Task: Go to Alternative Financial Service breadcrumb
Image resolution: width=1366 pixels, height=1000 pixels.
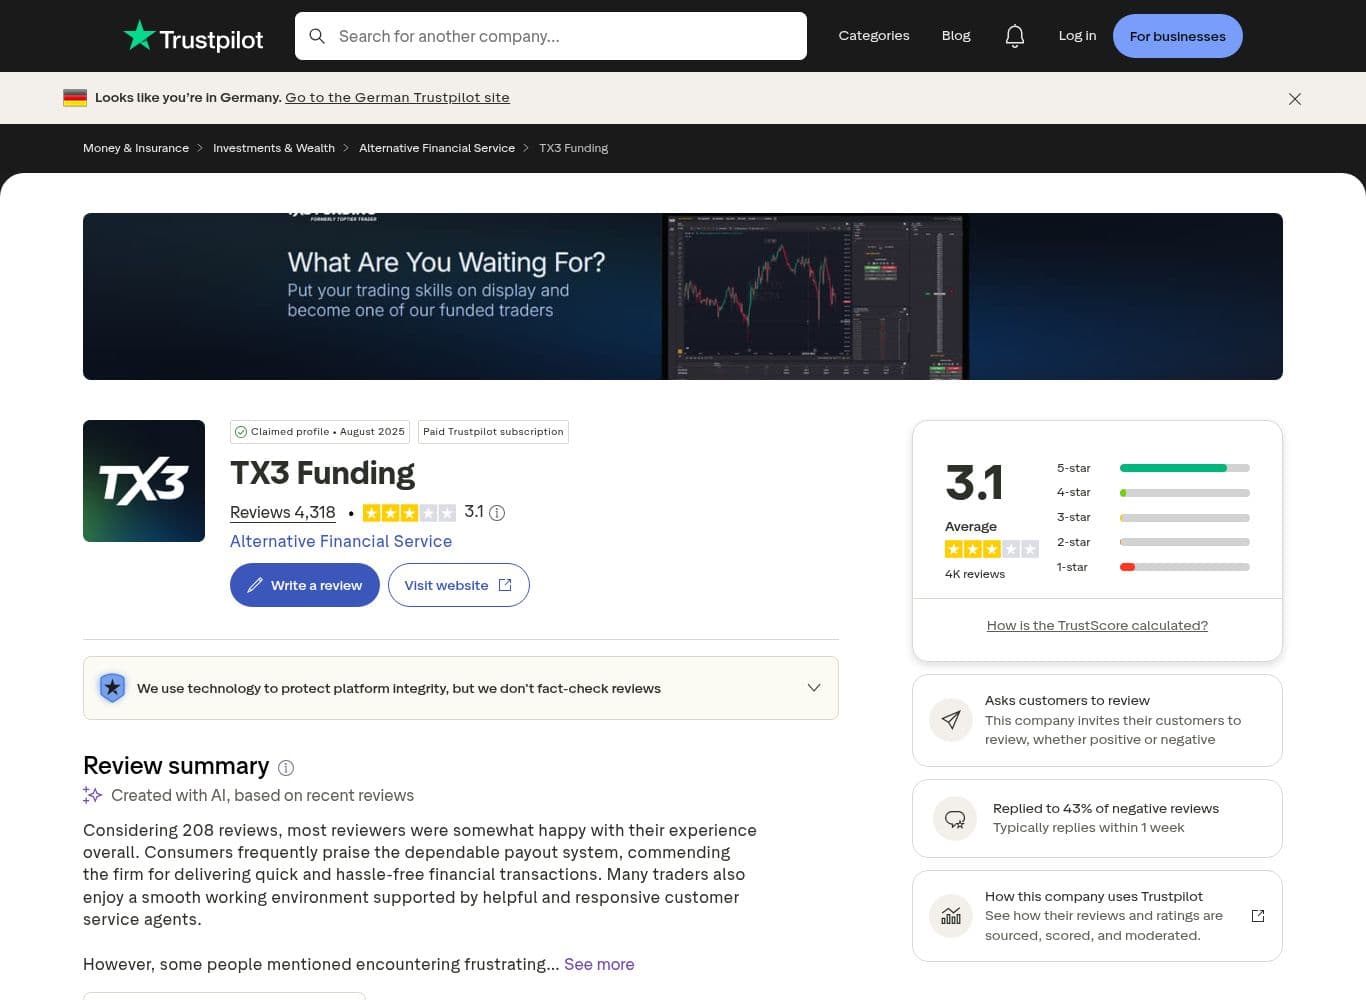Action: tap(437, 148)
